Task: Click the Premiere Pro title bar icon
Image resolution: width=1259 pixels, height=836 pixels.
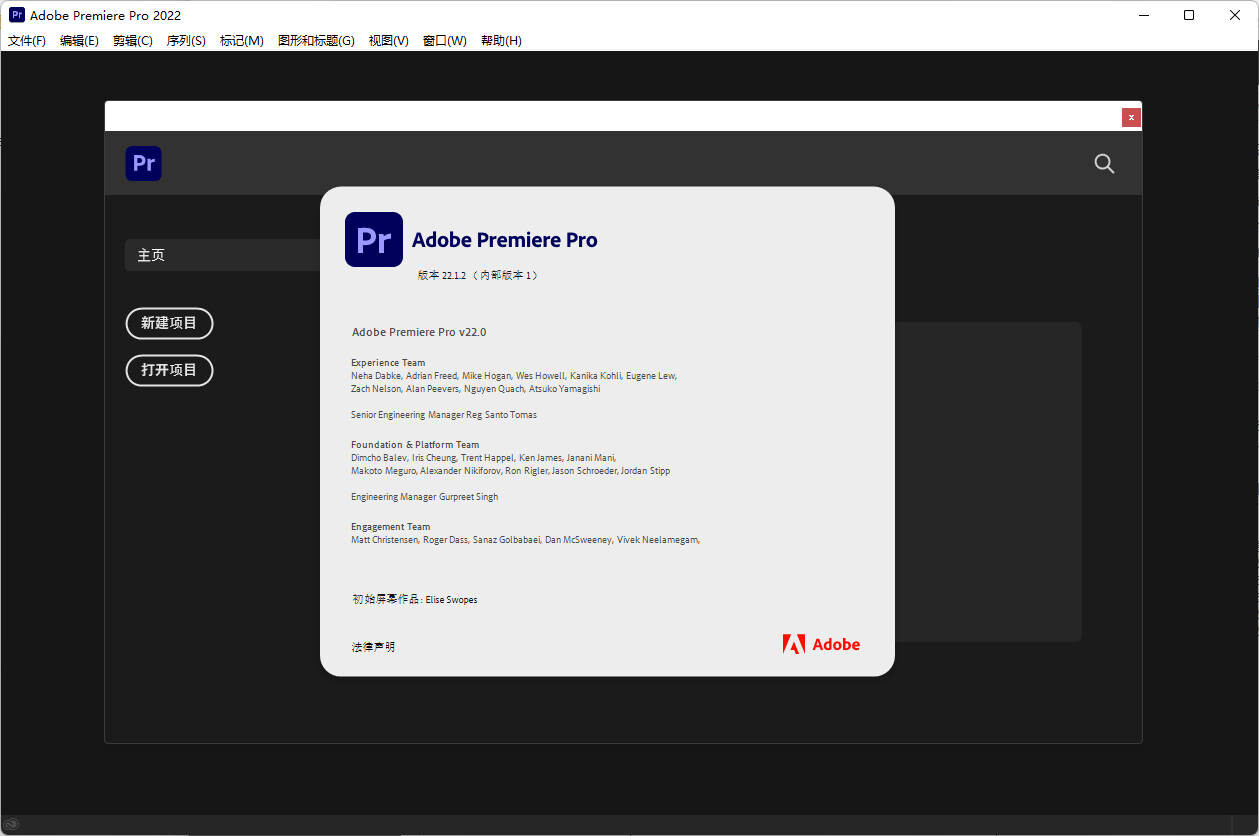Action: [x=17, y=15]
